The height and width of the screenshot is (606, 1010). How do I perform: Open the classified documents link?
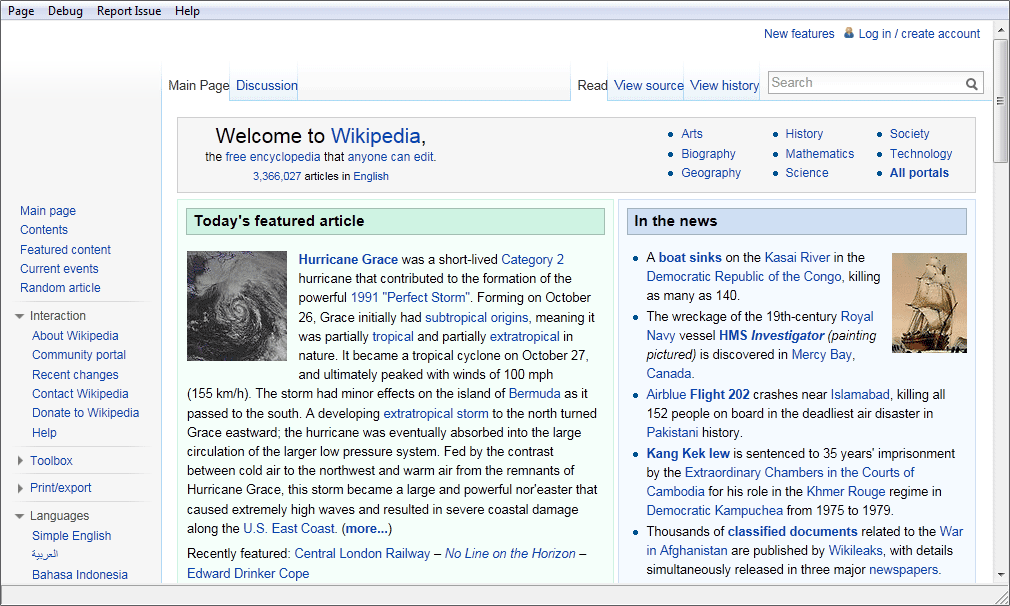792,532
